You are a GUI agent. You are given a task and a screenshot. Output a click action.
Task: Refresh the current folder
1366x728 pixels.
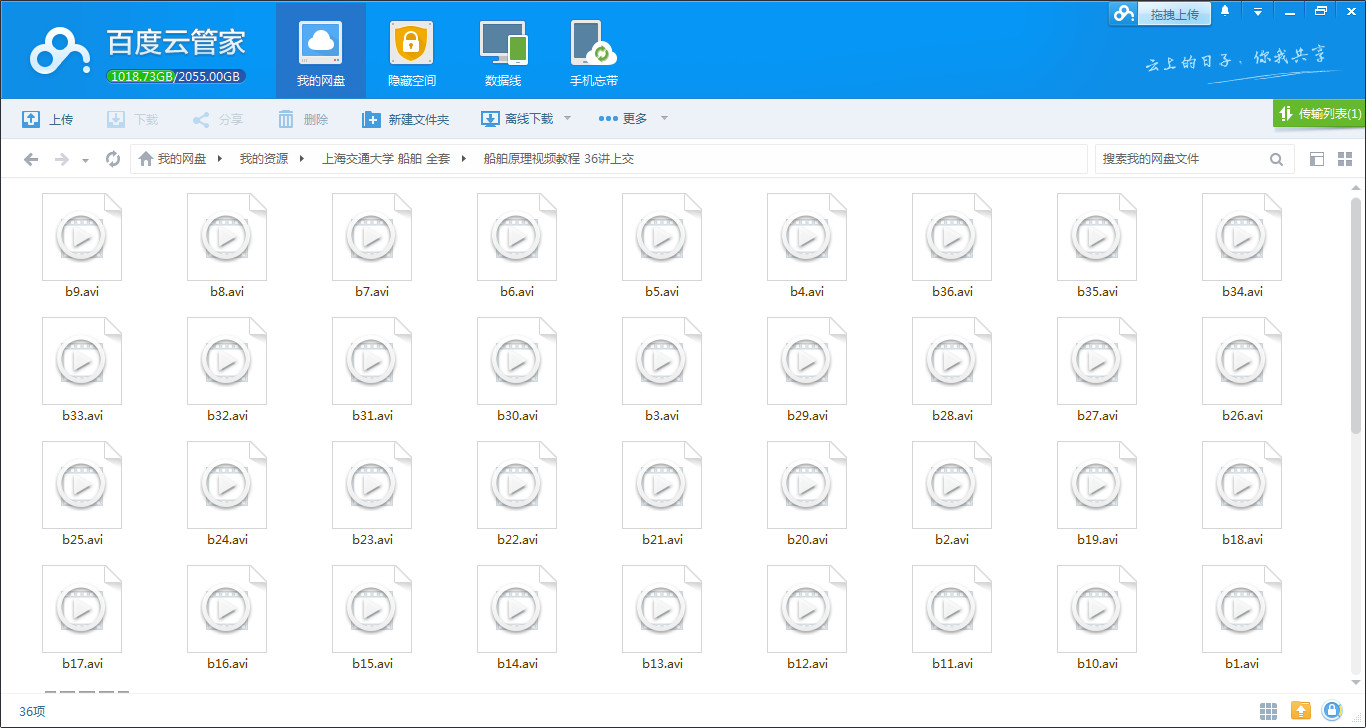click(x=113, y=159)
